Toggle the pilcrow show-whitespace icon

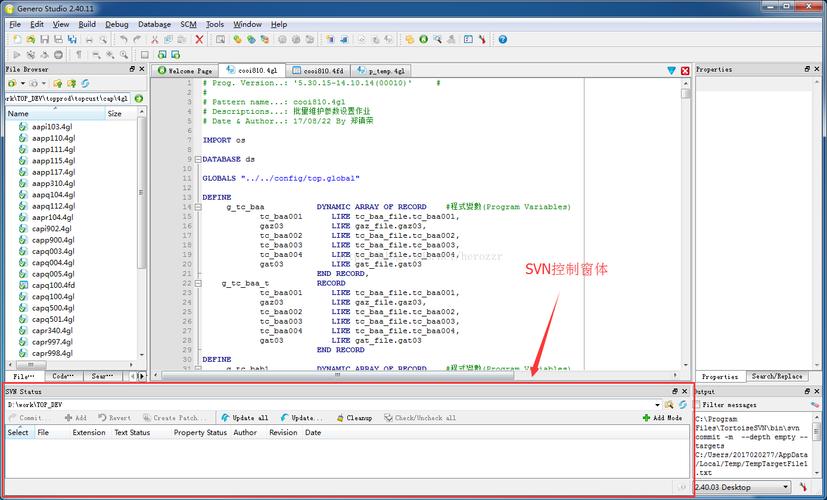click(79, 55)
